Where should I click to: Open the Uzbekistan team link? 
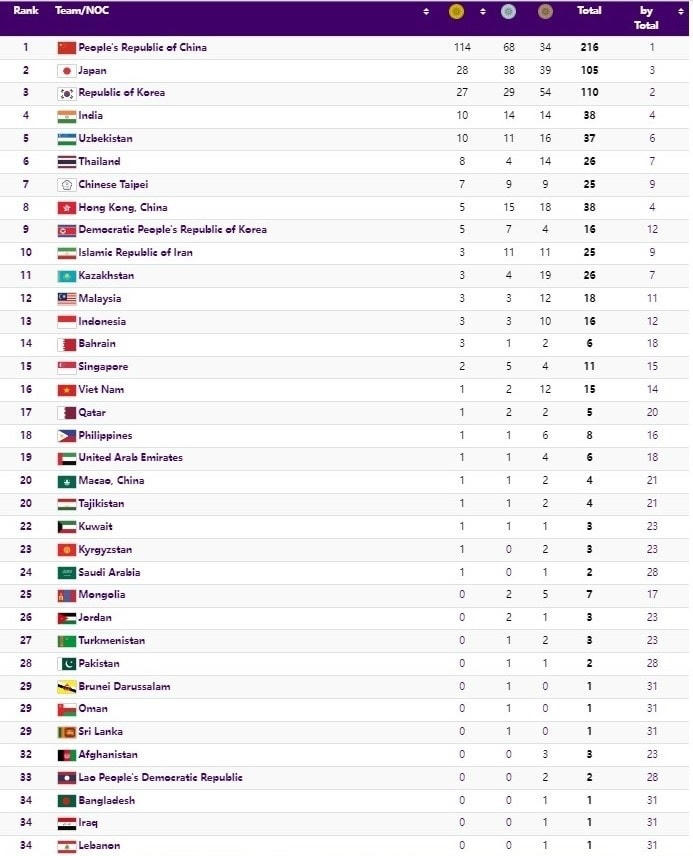coord(105,139)
